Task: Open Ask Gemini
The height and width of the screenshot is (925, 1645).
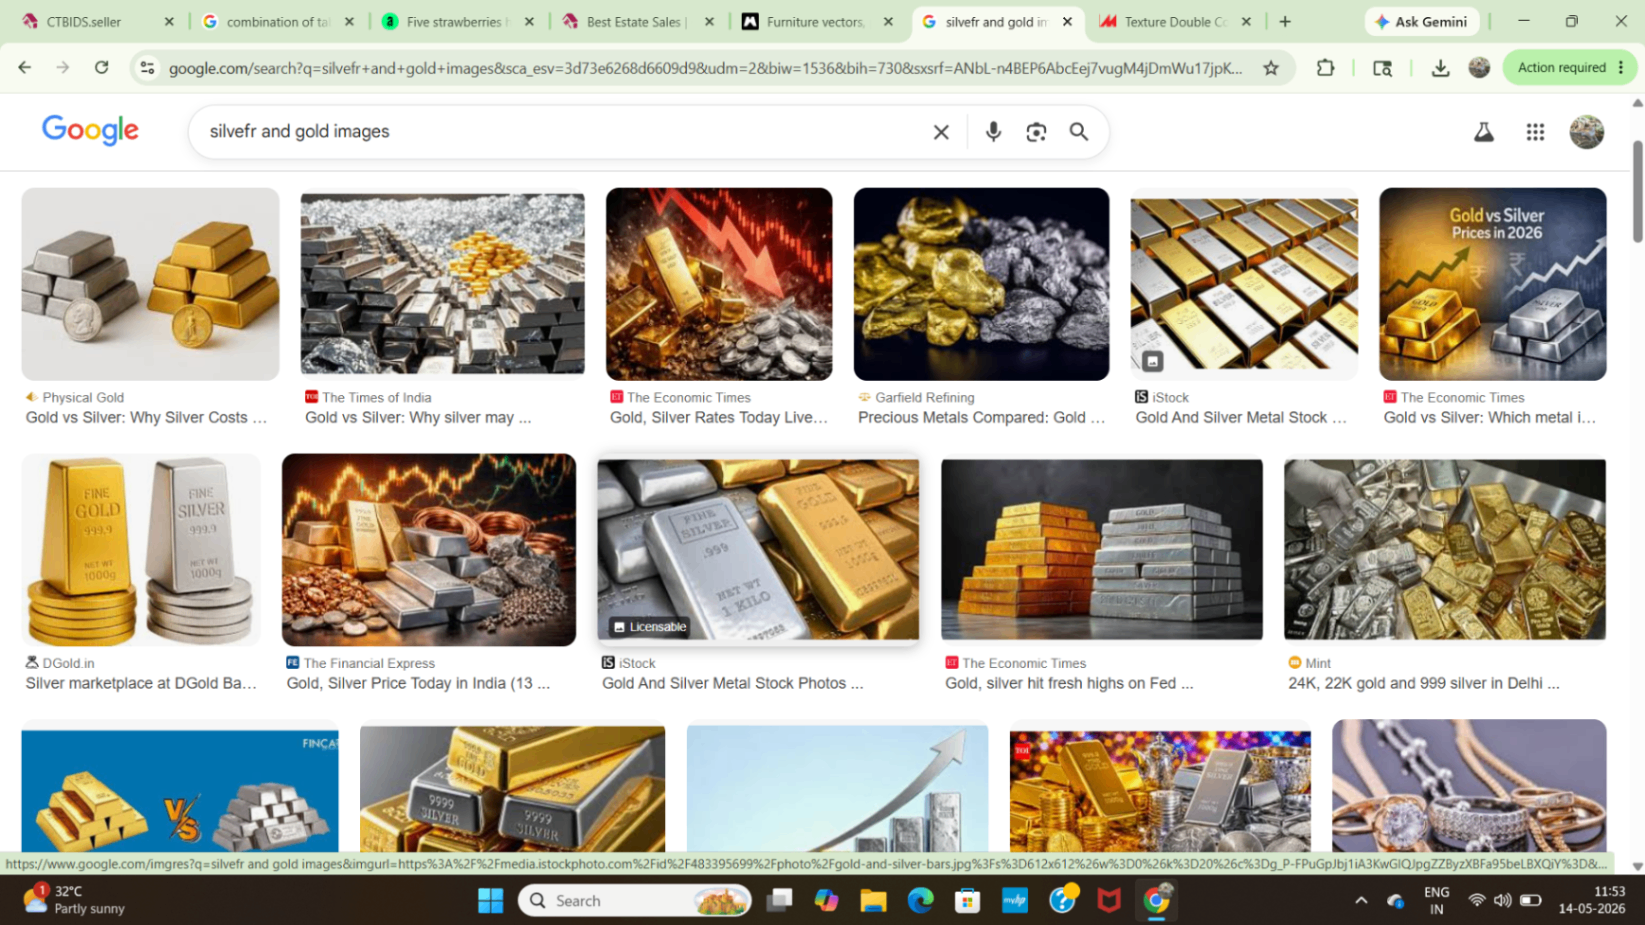Action: click(1422, 21)
